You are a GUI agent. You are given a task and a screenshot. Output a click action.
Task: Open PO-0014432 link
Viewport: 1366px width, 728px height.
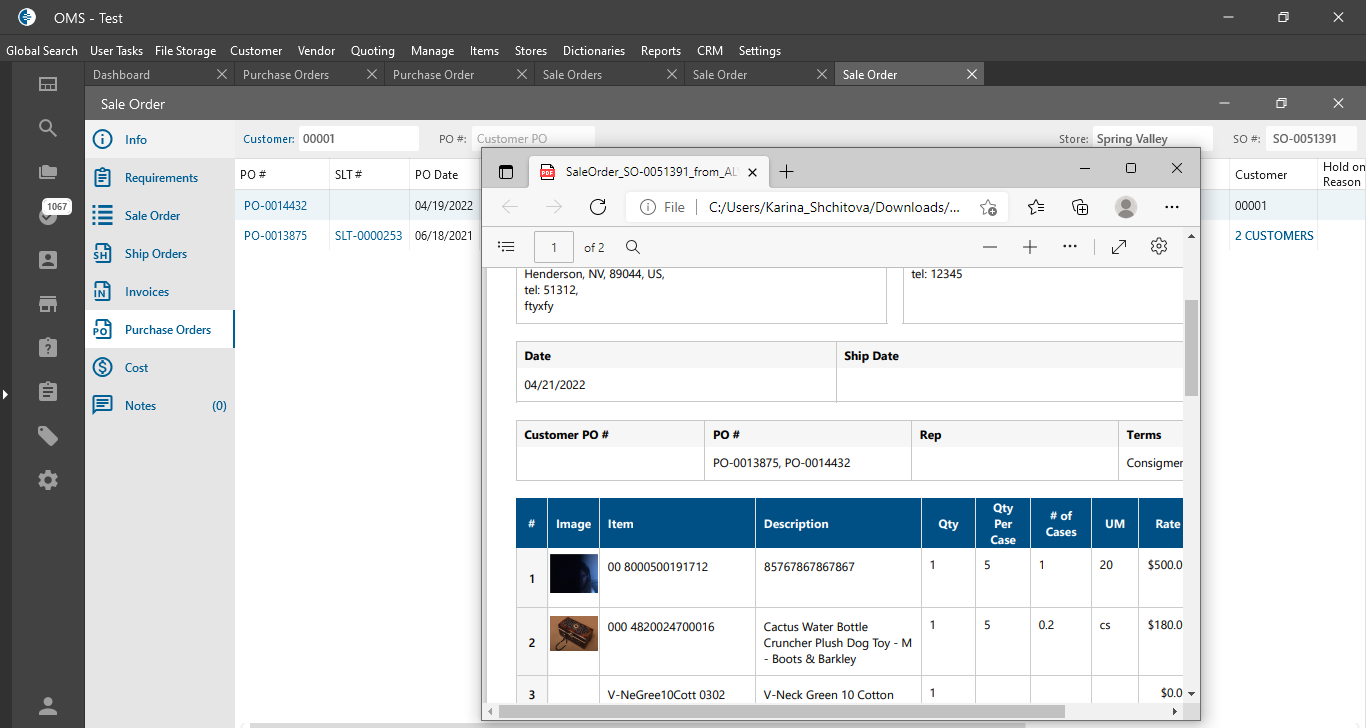275,205
